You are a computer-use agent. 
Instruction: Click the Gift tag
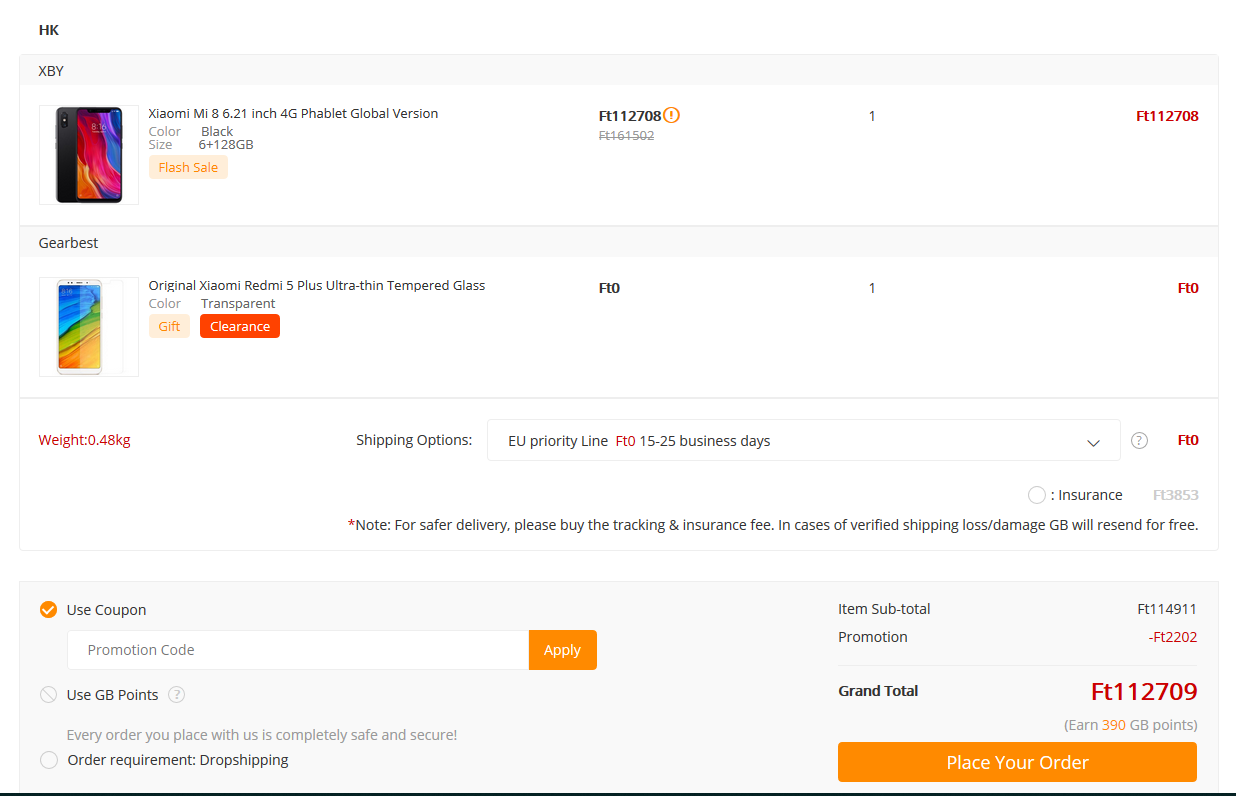coord(169,326)
